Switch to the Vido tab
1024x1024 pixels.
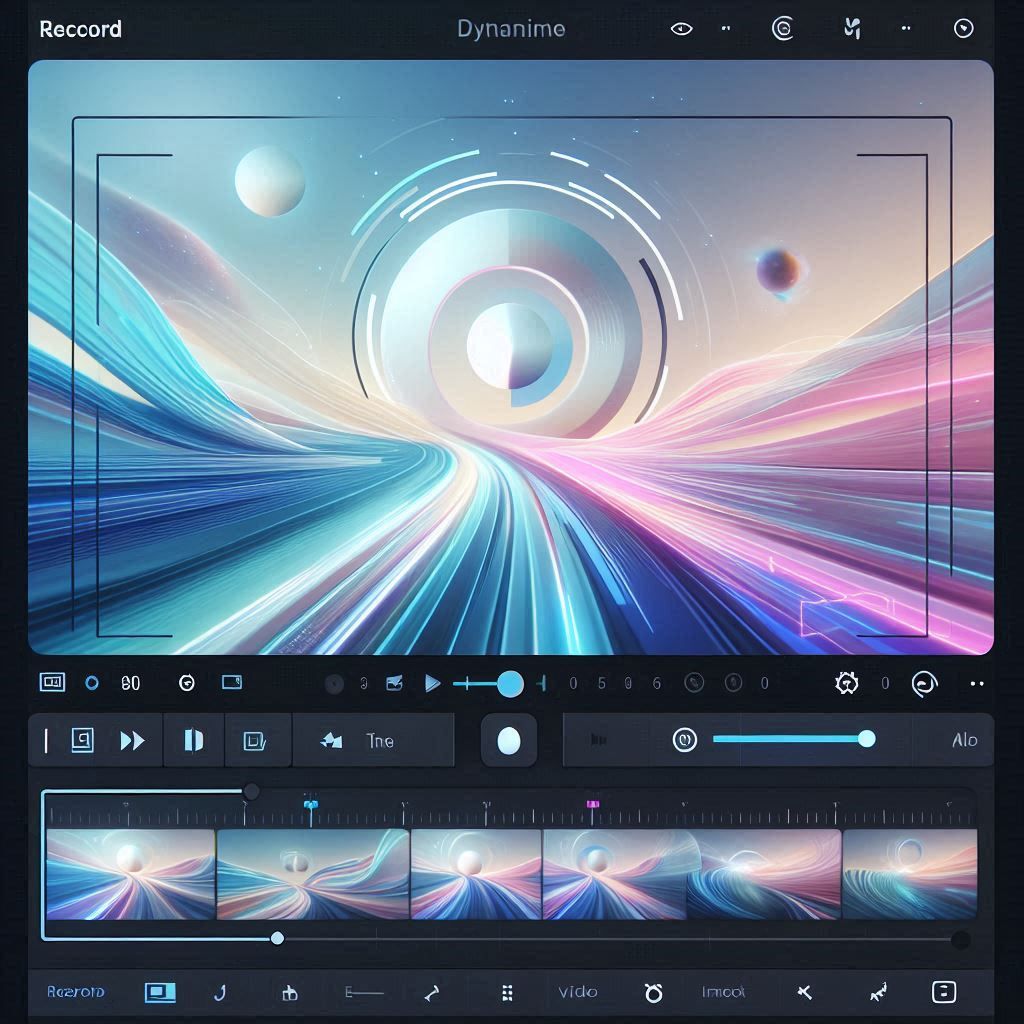[x=578, y=992]
